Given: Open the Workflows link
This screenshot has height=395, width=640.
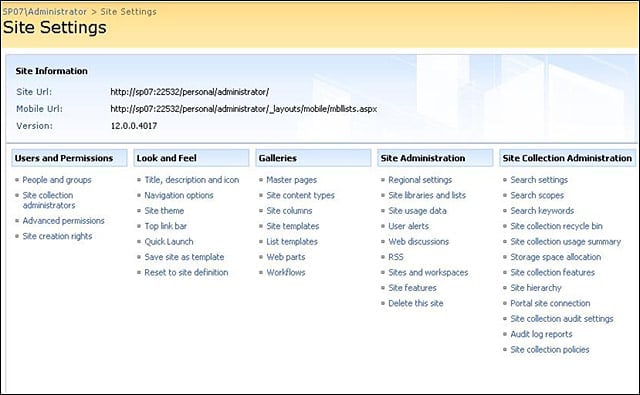Looking at the screenshot, I should pyautogui.click(x=286, y=273).
